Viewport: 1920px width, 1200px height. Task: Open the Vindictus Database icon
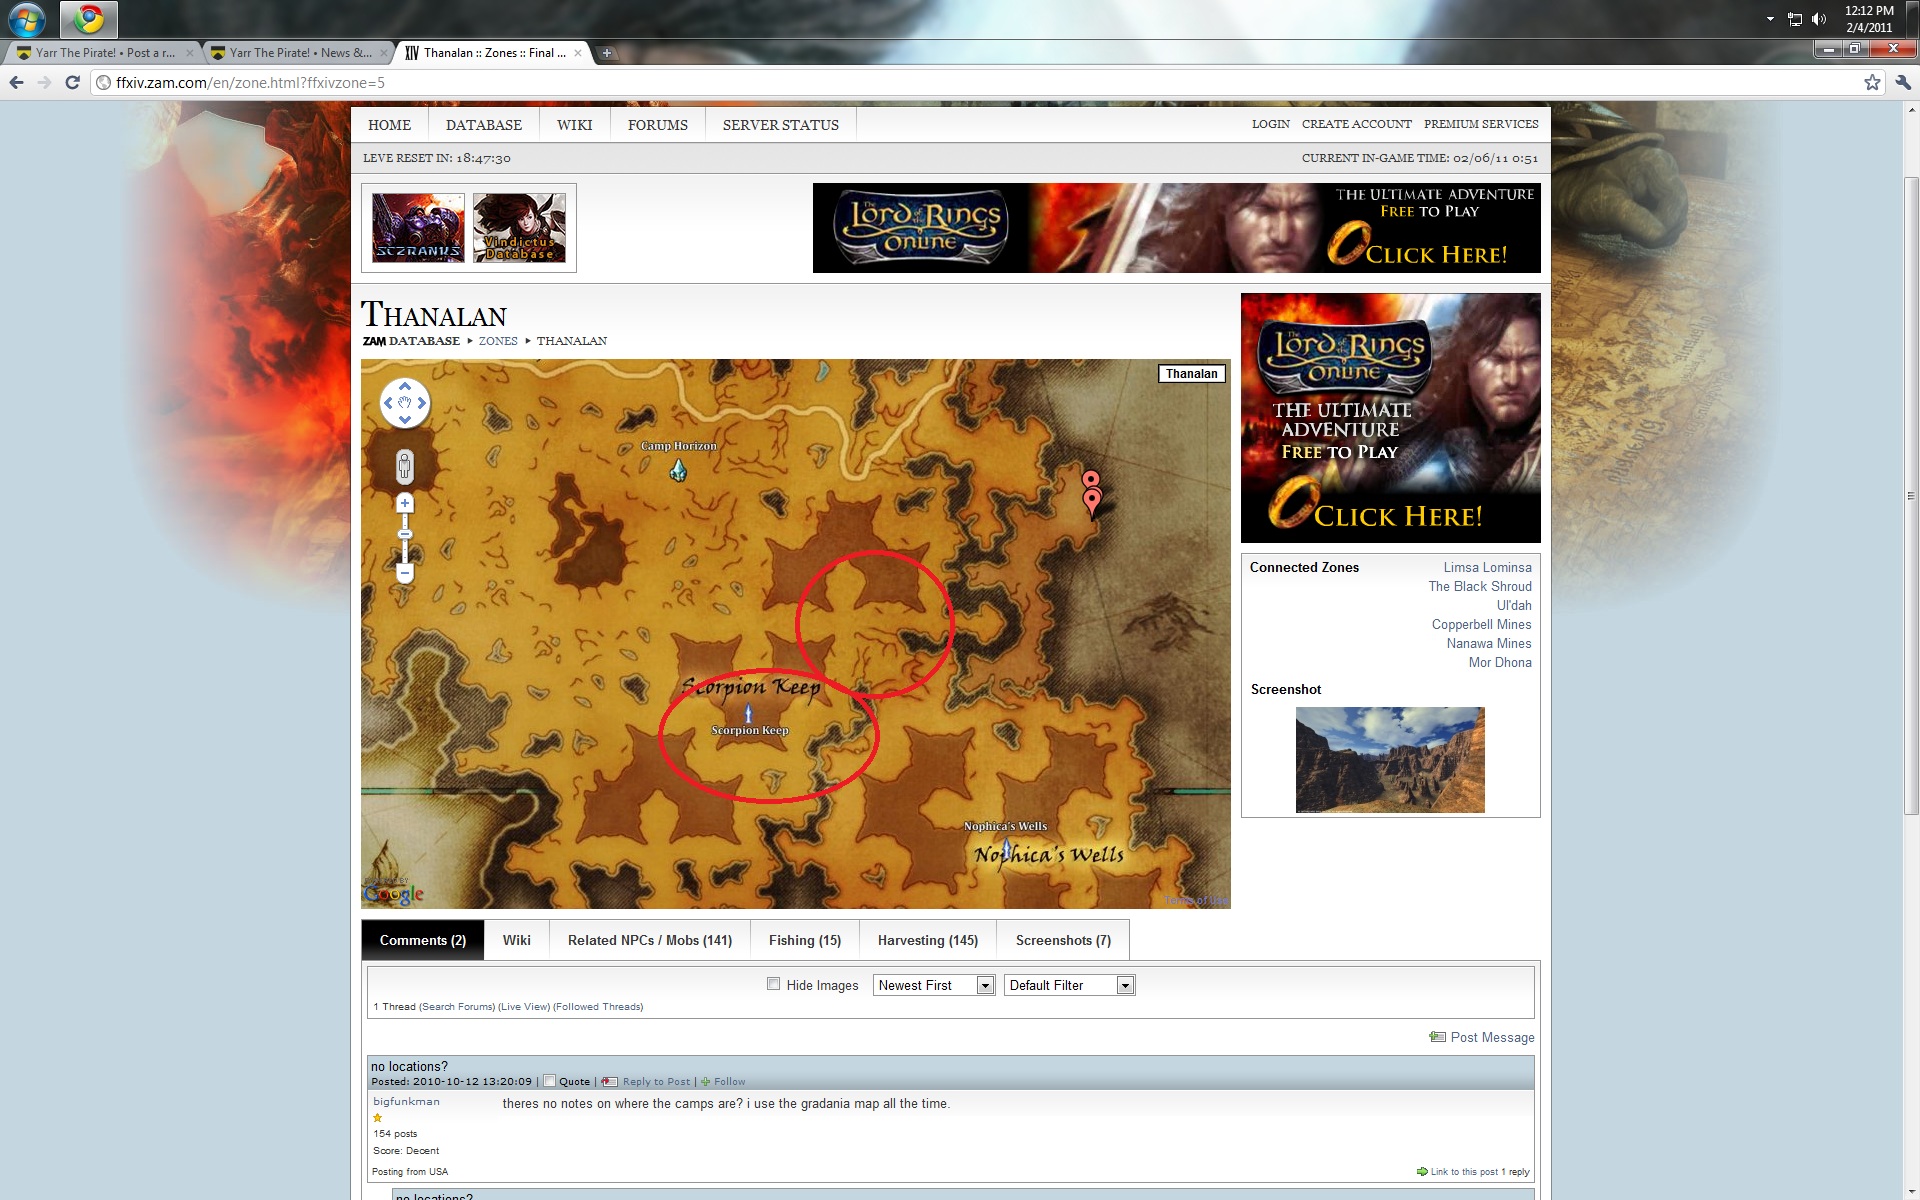(x=519, y=228)
